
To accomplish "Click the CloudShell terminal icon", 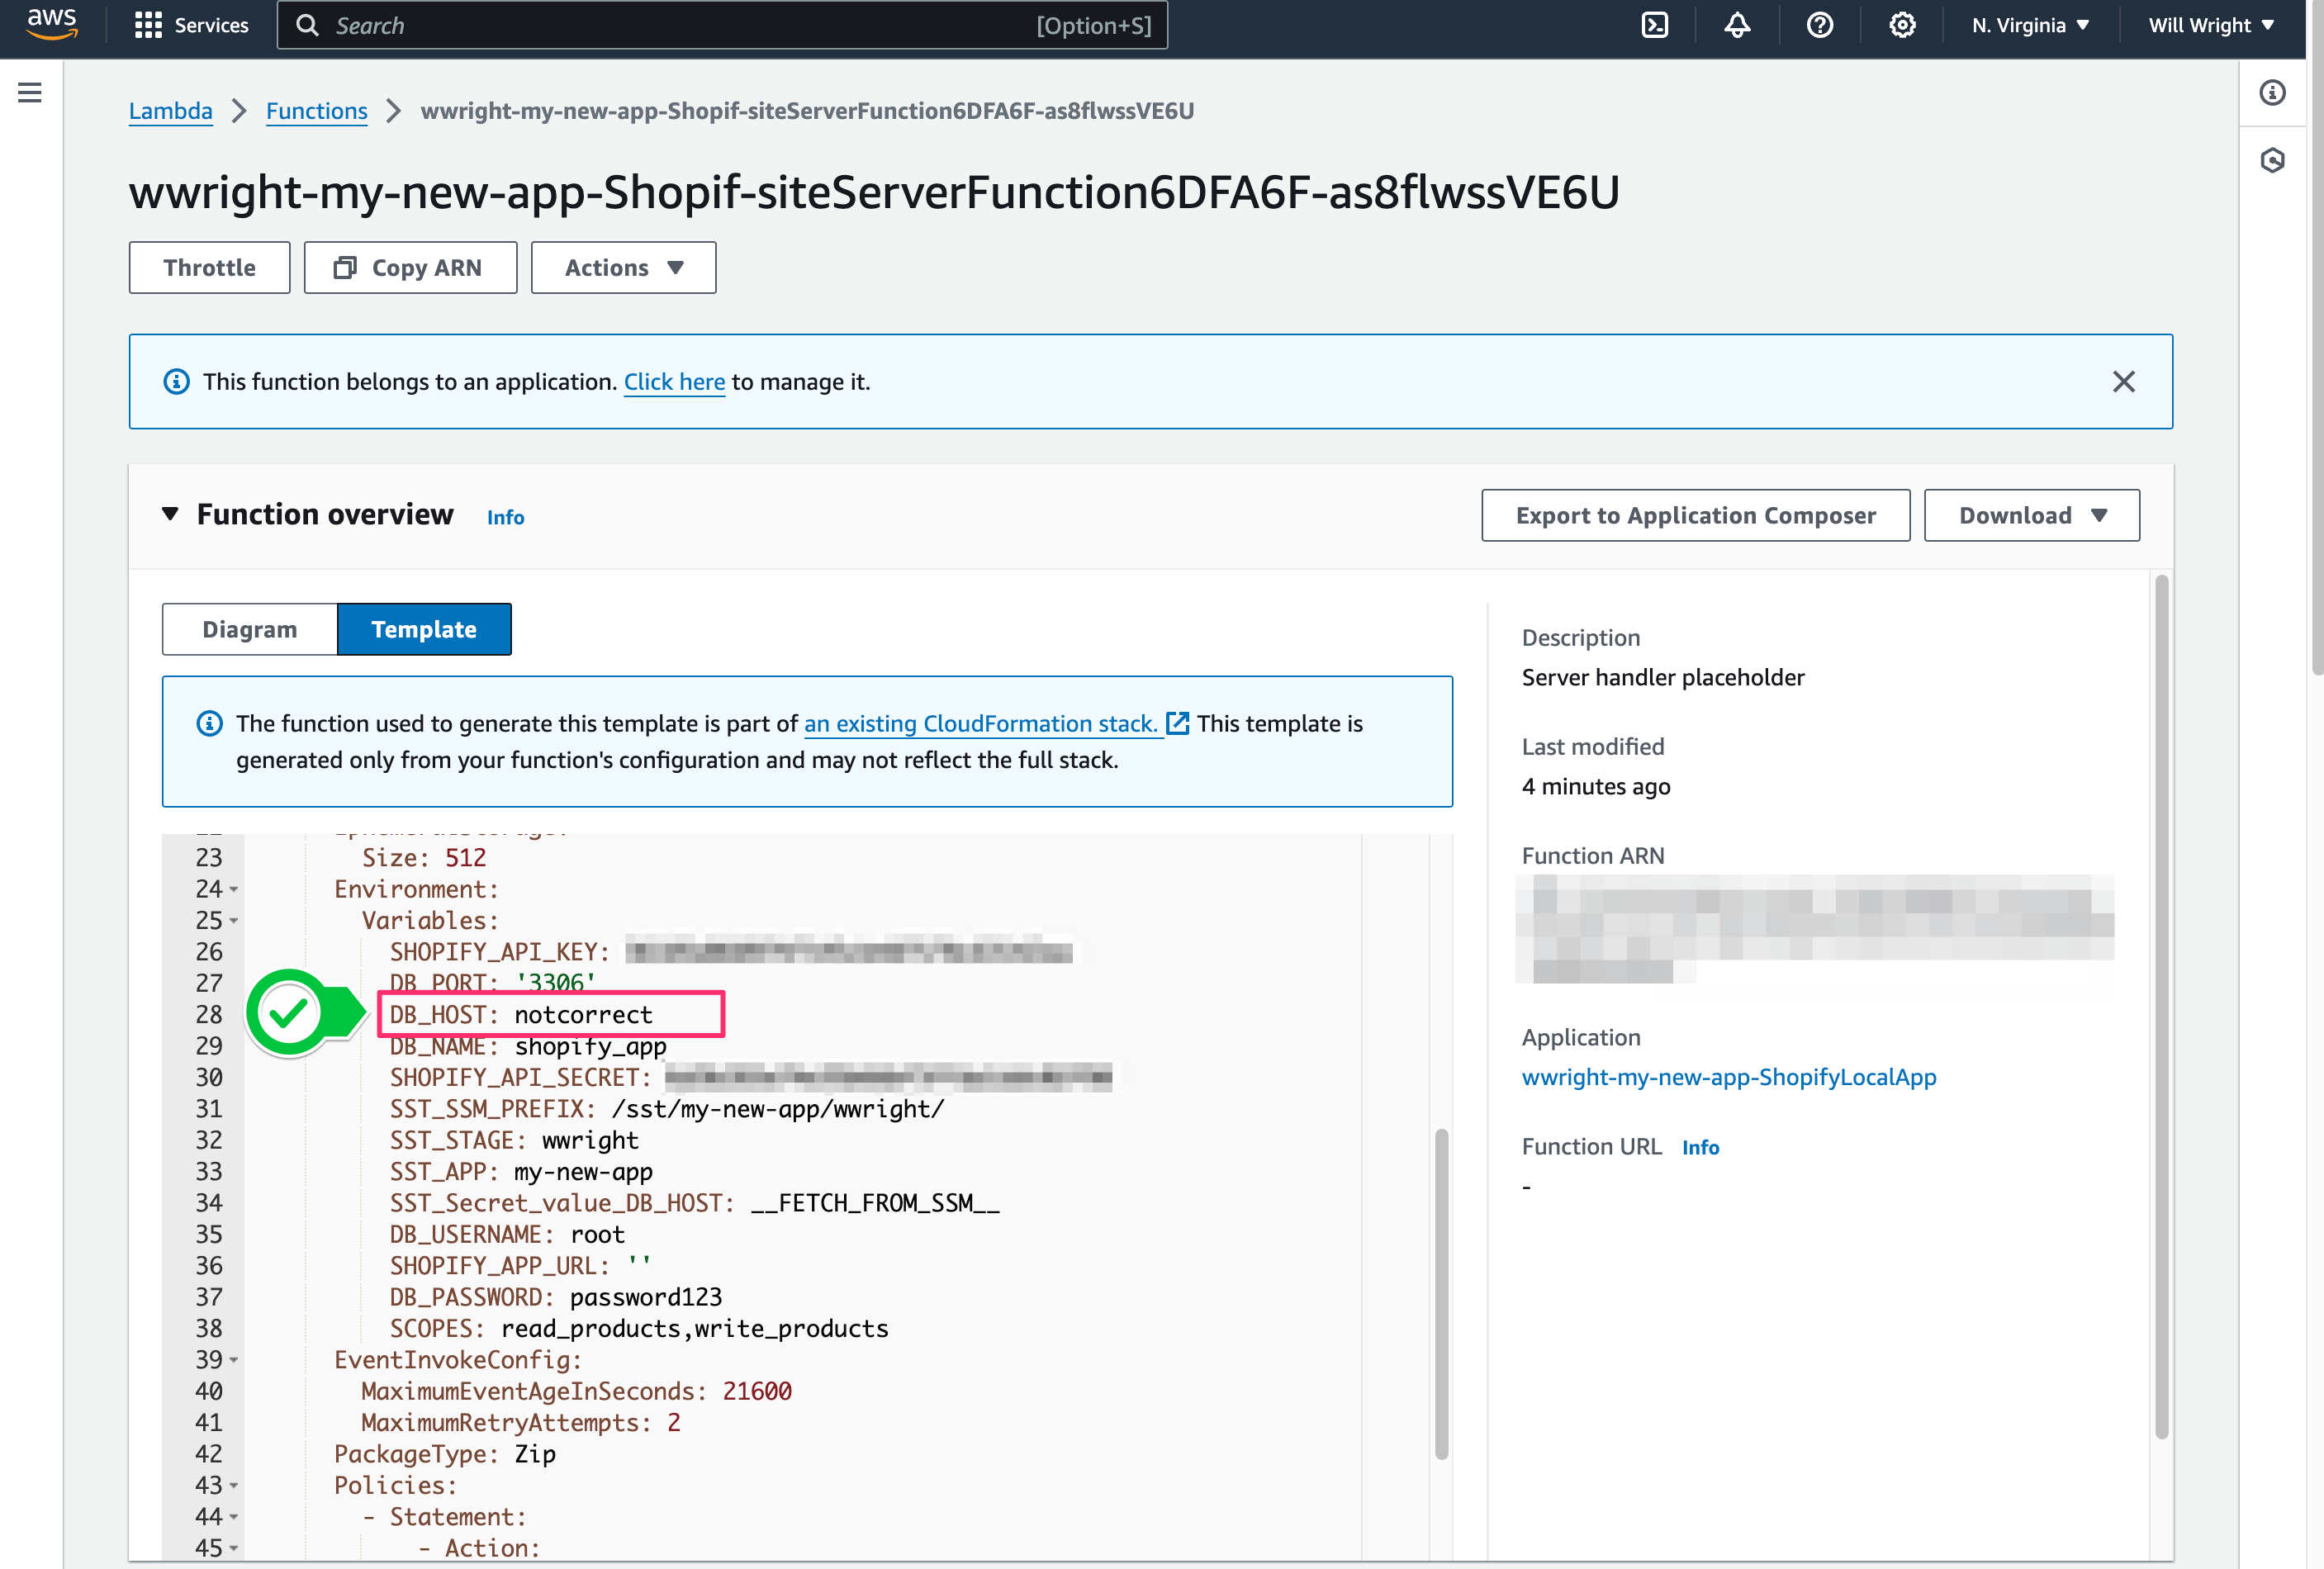I will pos(1654,25).
